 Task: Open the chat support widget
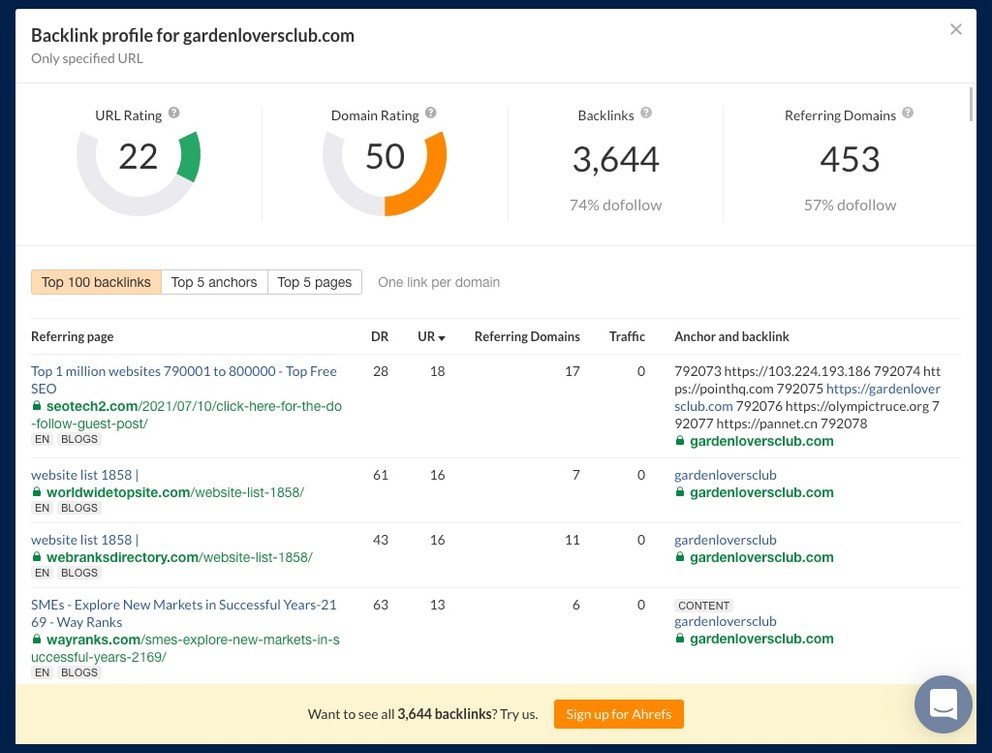point(943,704)
